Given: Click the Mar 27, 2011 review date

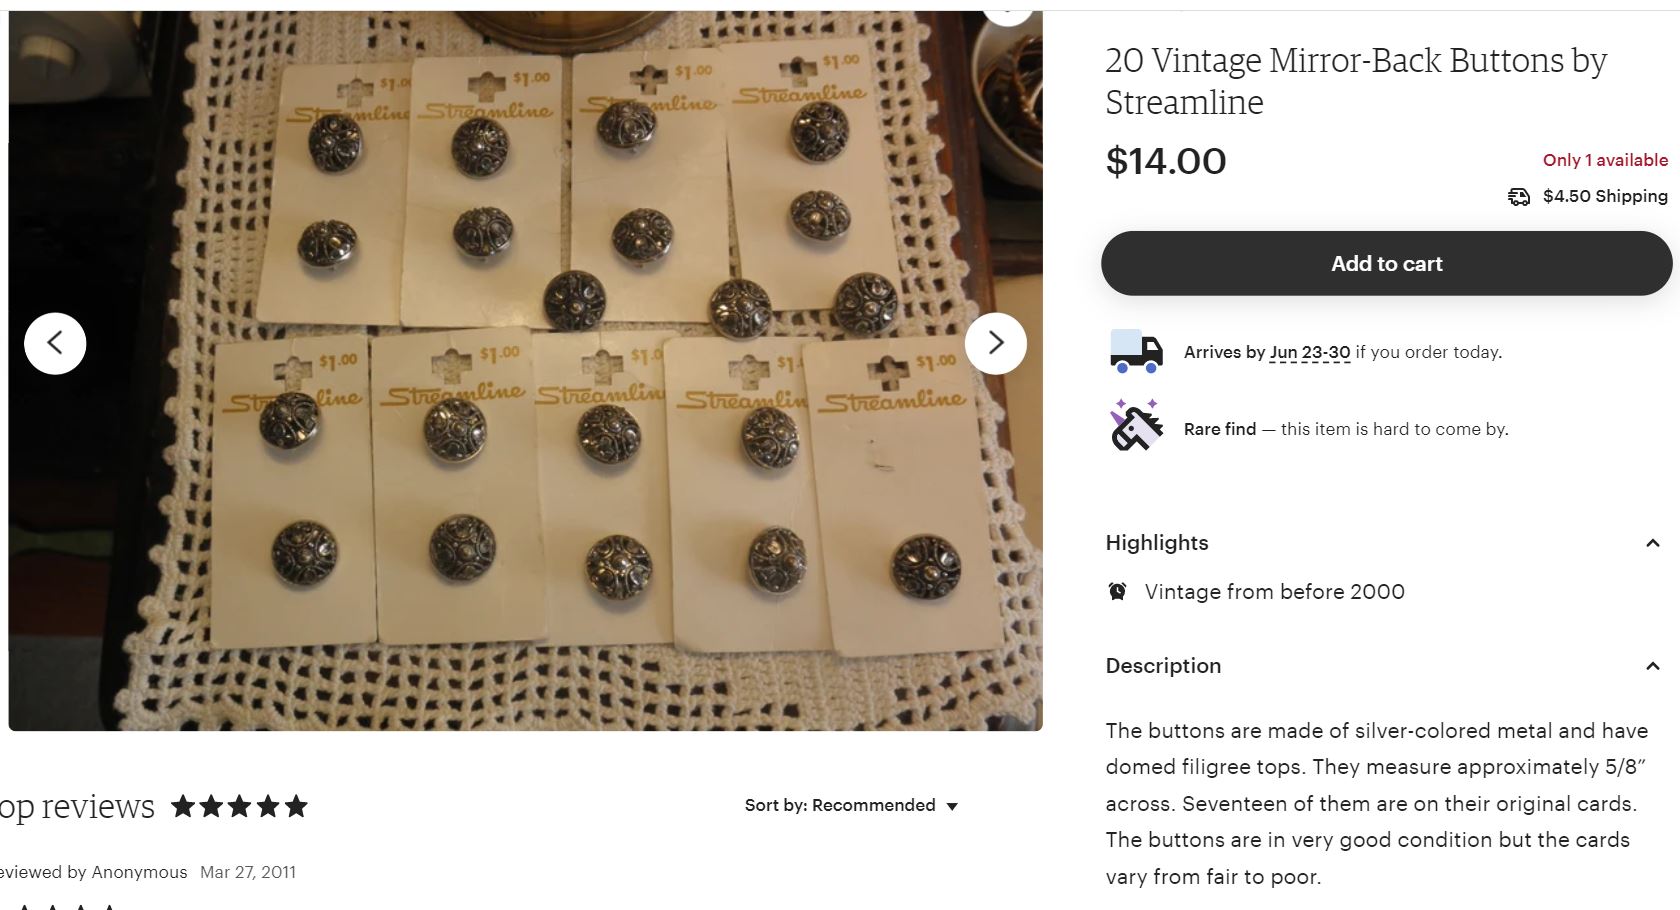Looking at the screenshot, I should tap(248, 872).
